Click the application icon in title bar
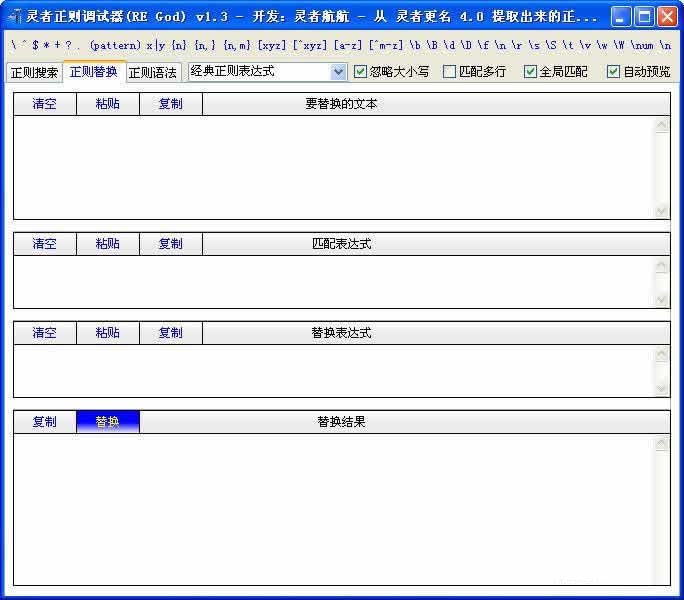Viewport: 684px width, 600px height. (x=14, y=17)
